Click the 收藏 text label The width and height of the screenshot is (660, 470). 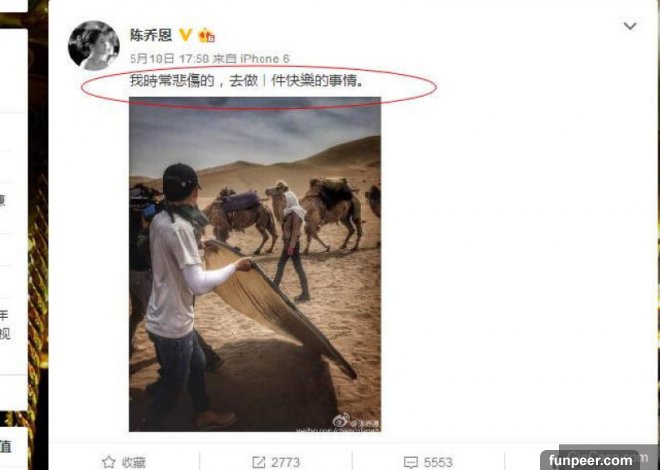click(x=134, y=462)
